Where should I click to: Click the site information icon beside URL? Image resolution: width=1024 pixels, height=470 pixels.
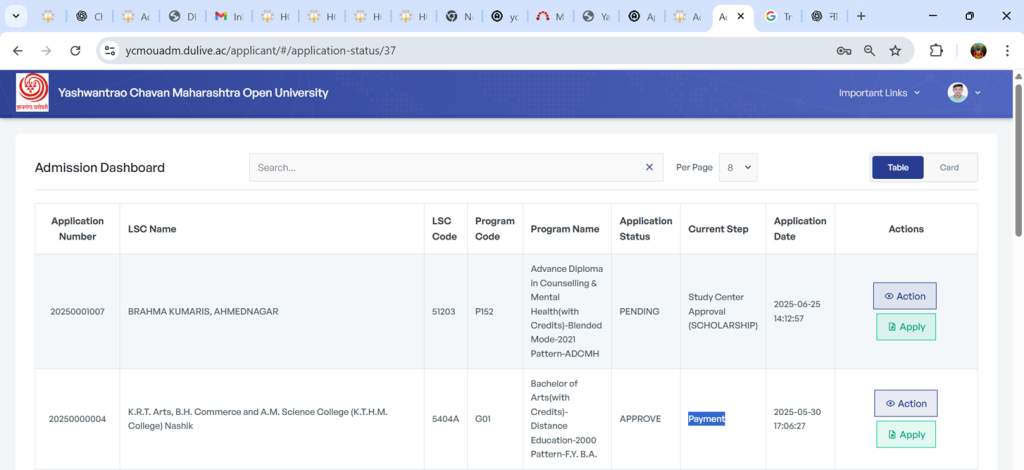[x=111, y=50]
